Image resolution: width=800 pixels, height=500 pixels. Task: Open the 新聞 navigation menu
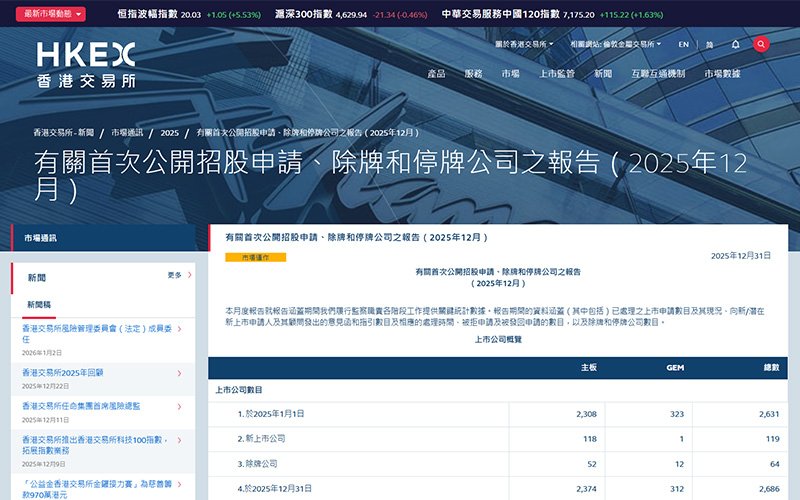[603, 73]
